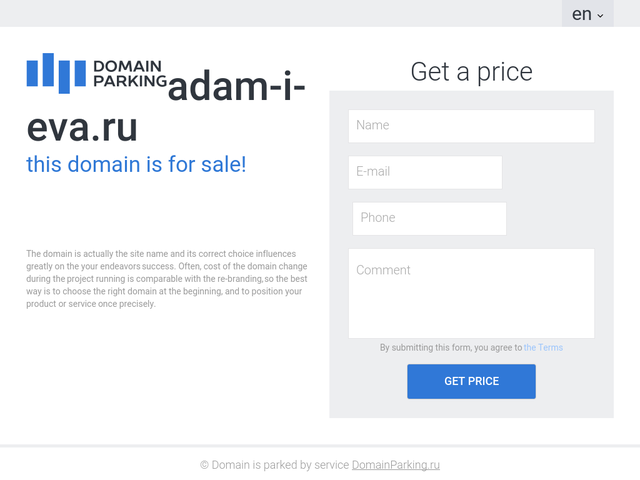Focus the E-mail input field
The width and height of the screenshot is (640, 480).
tap(425, 172)
